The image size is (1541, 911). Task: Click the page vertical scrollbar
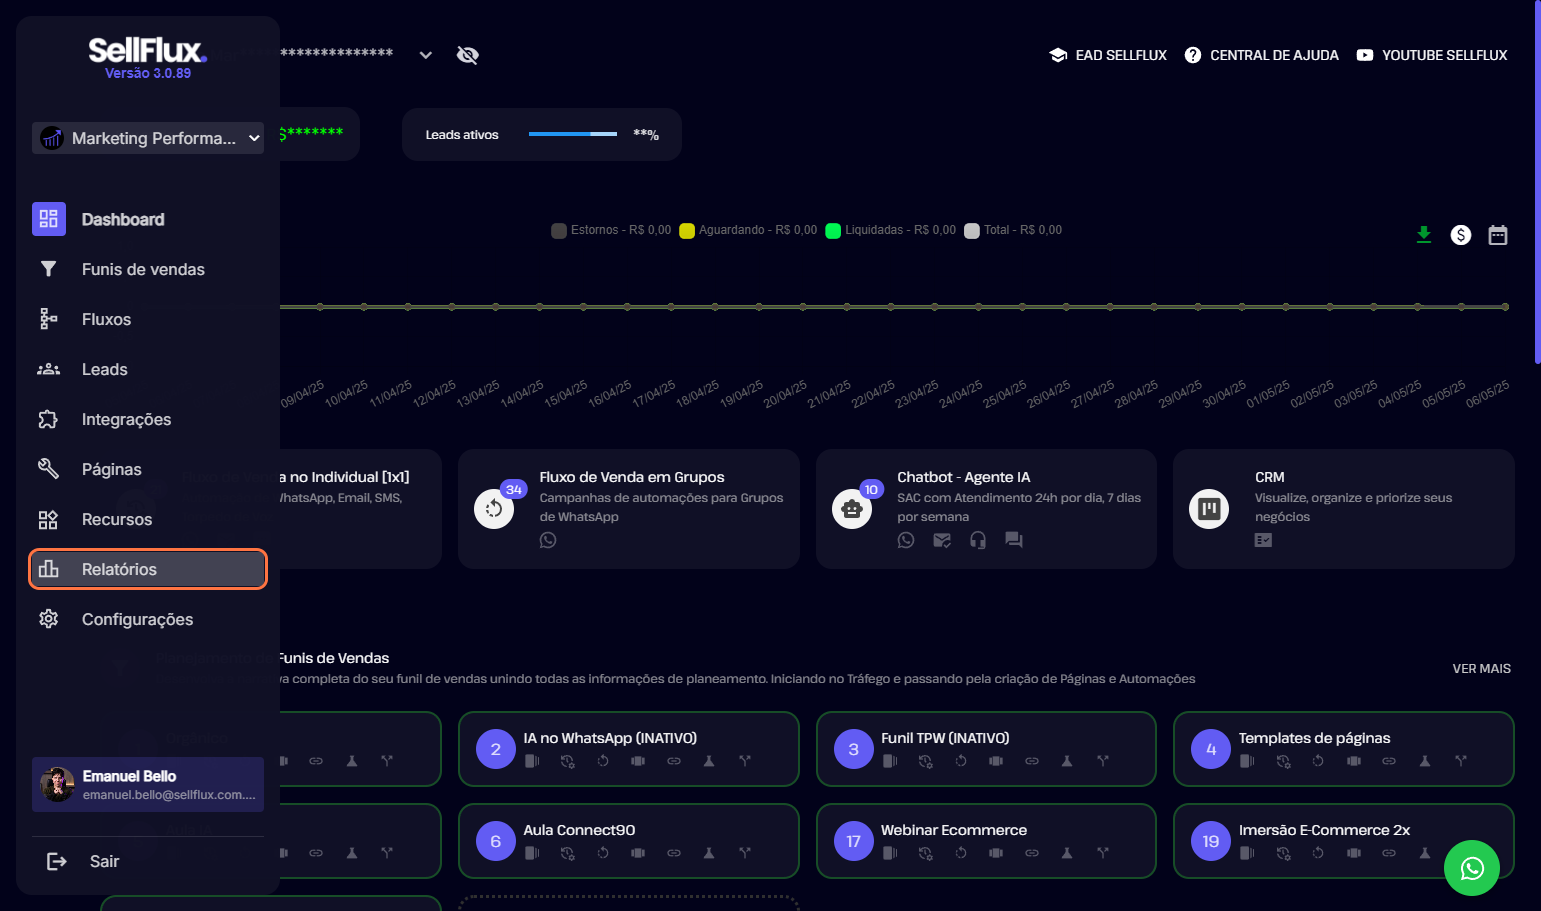(1537, 182)
